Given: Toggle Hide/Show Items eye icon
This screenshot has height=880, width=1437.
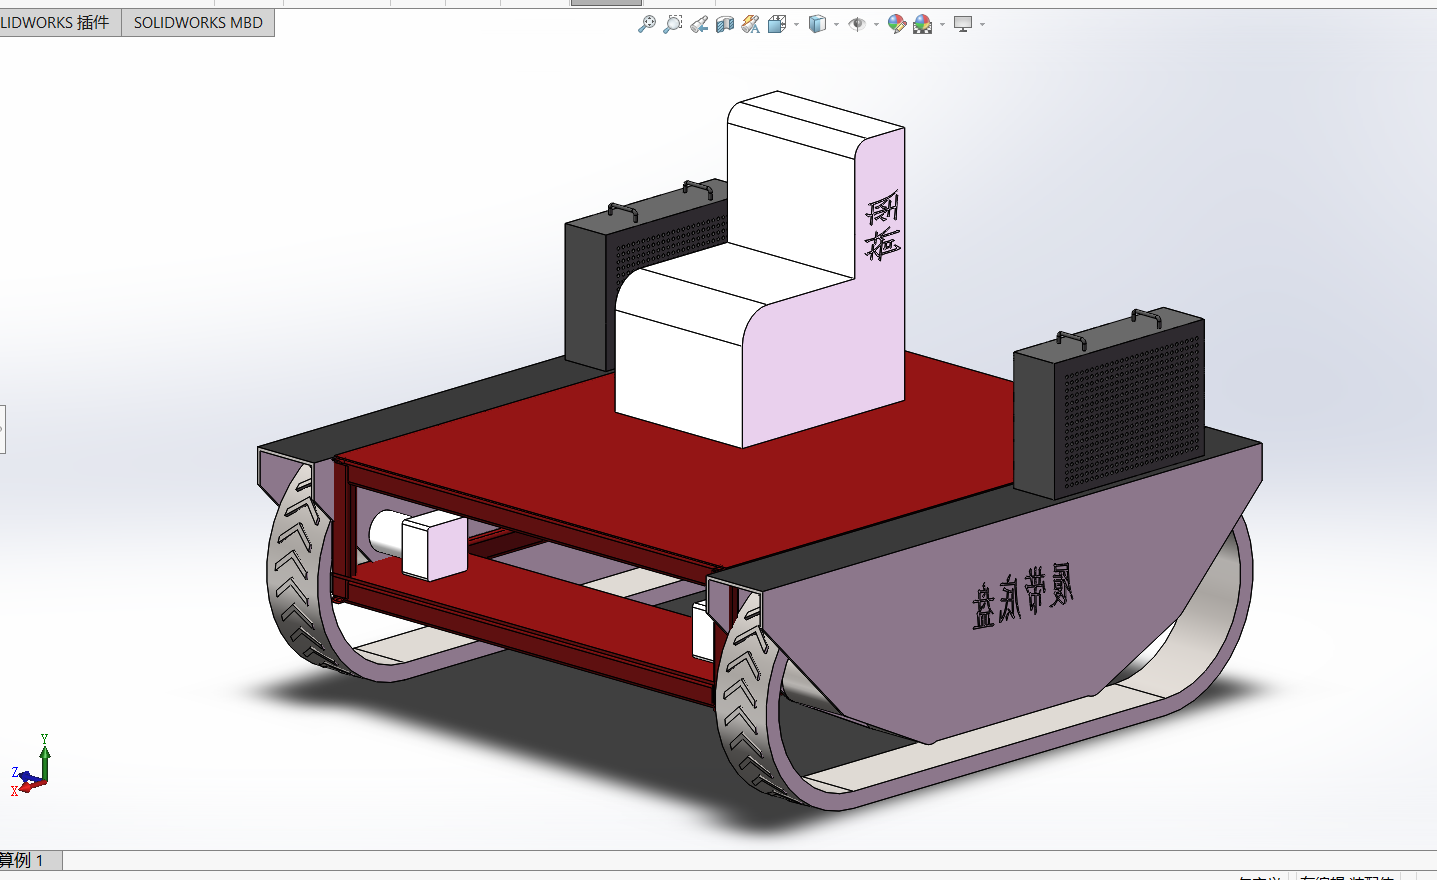Looking at the screenshot, I should coord(856,24).
